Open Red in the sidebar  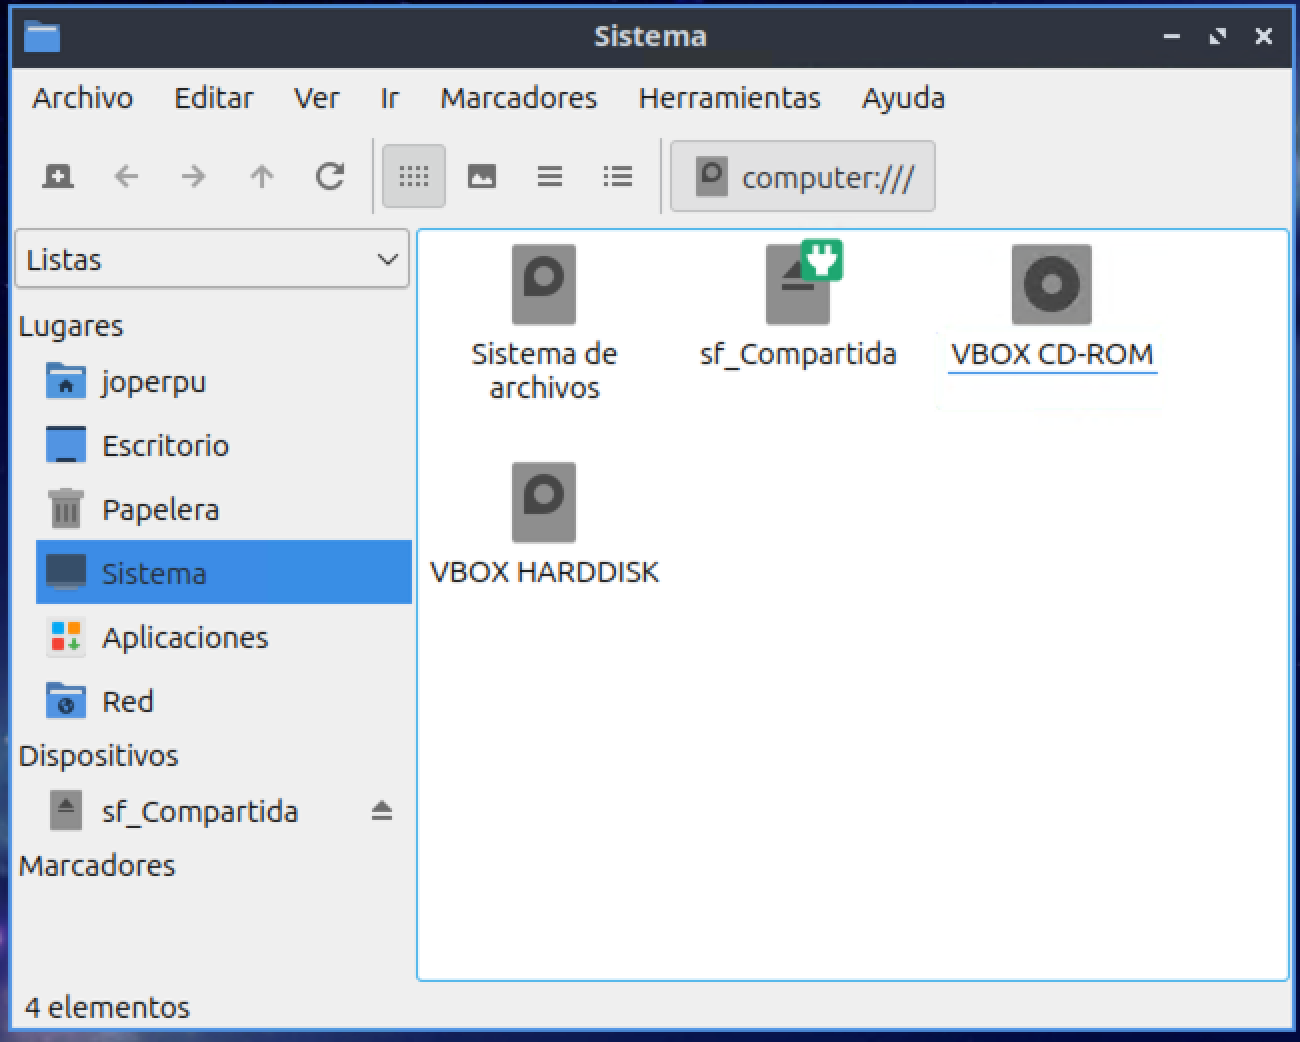224,701
